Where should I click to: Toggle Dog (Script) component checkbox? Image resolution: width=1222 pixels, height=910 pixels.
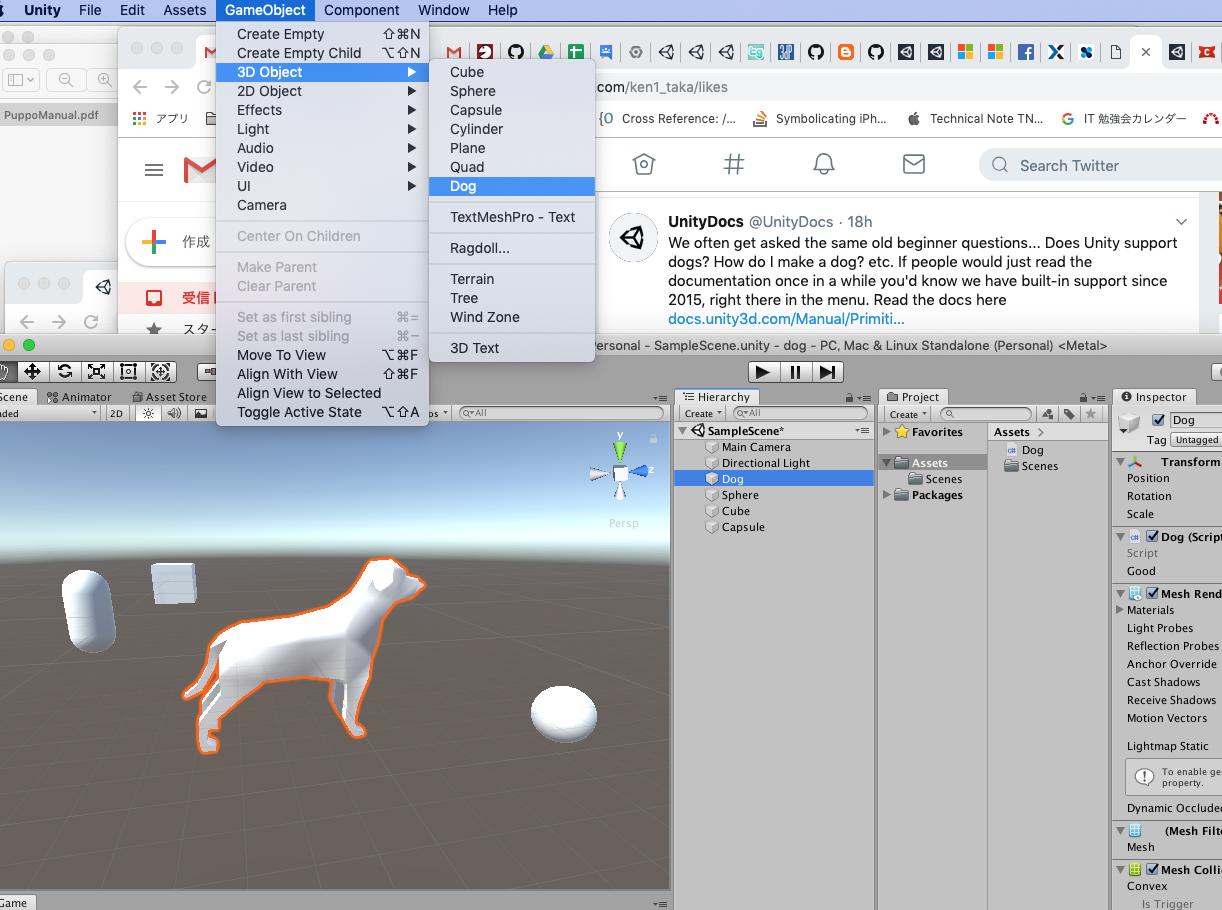[x=1152, y=537]
